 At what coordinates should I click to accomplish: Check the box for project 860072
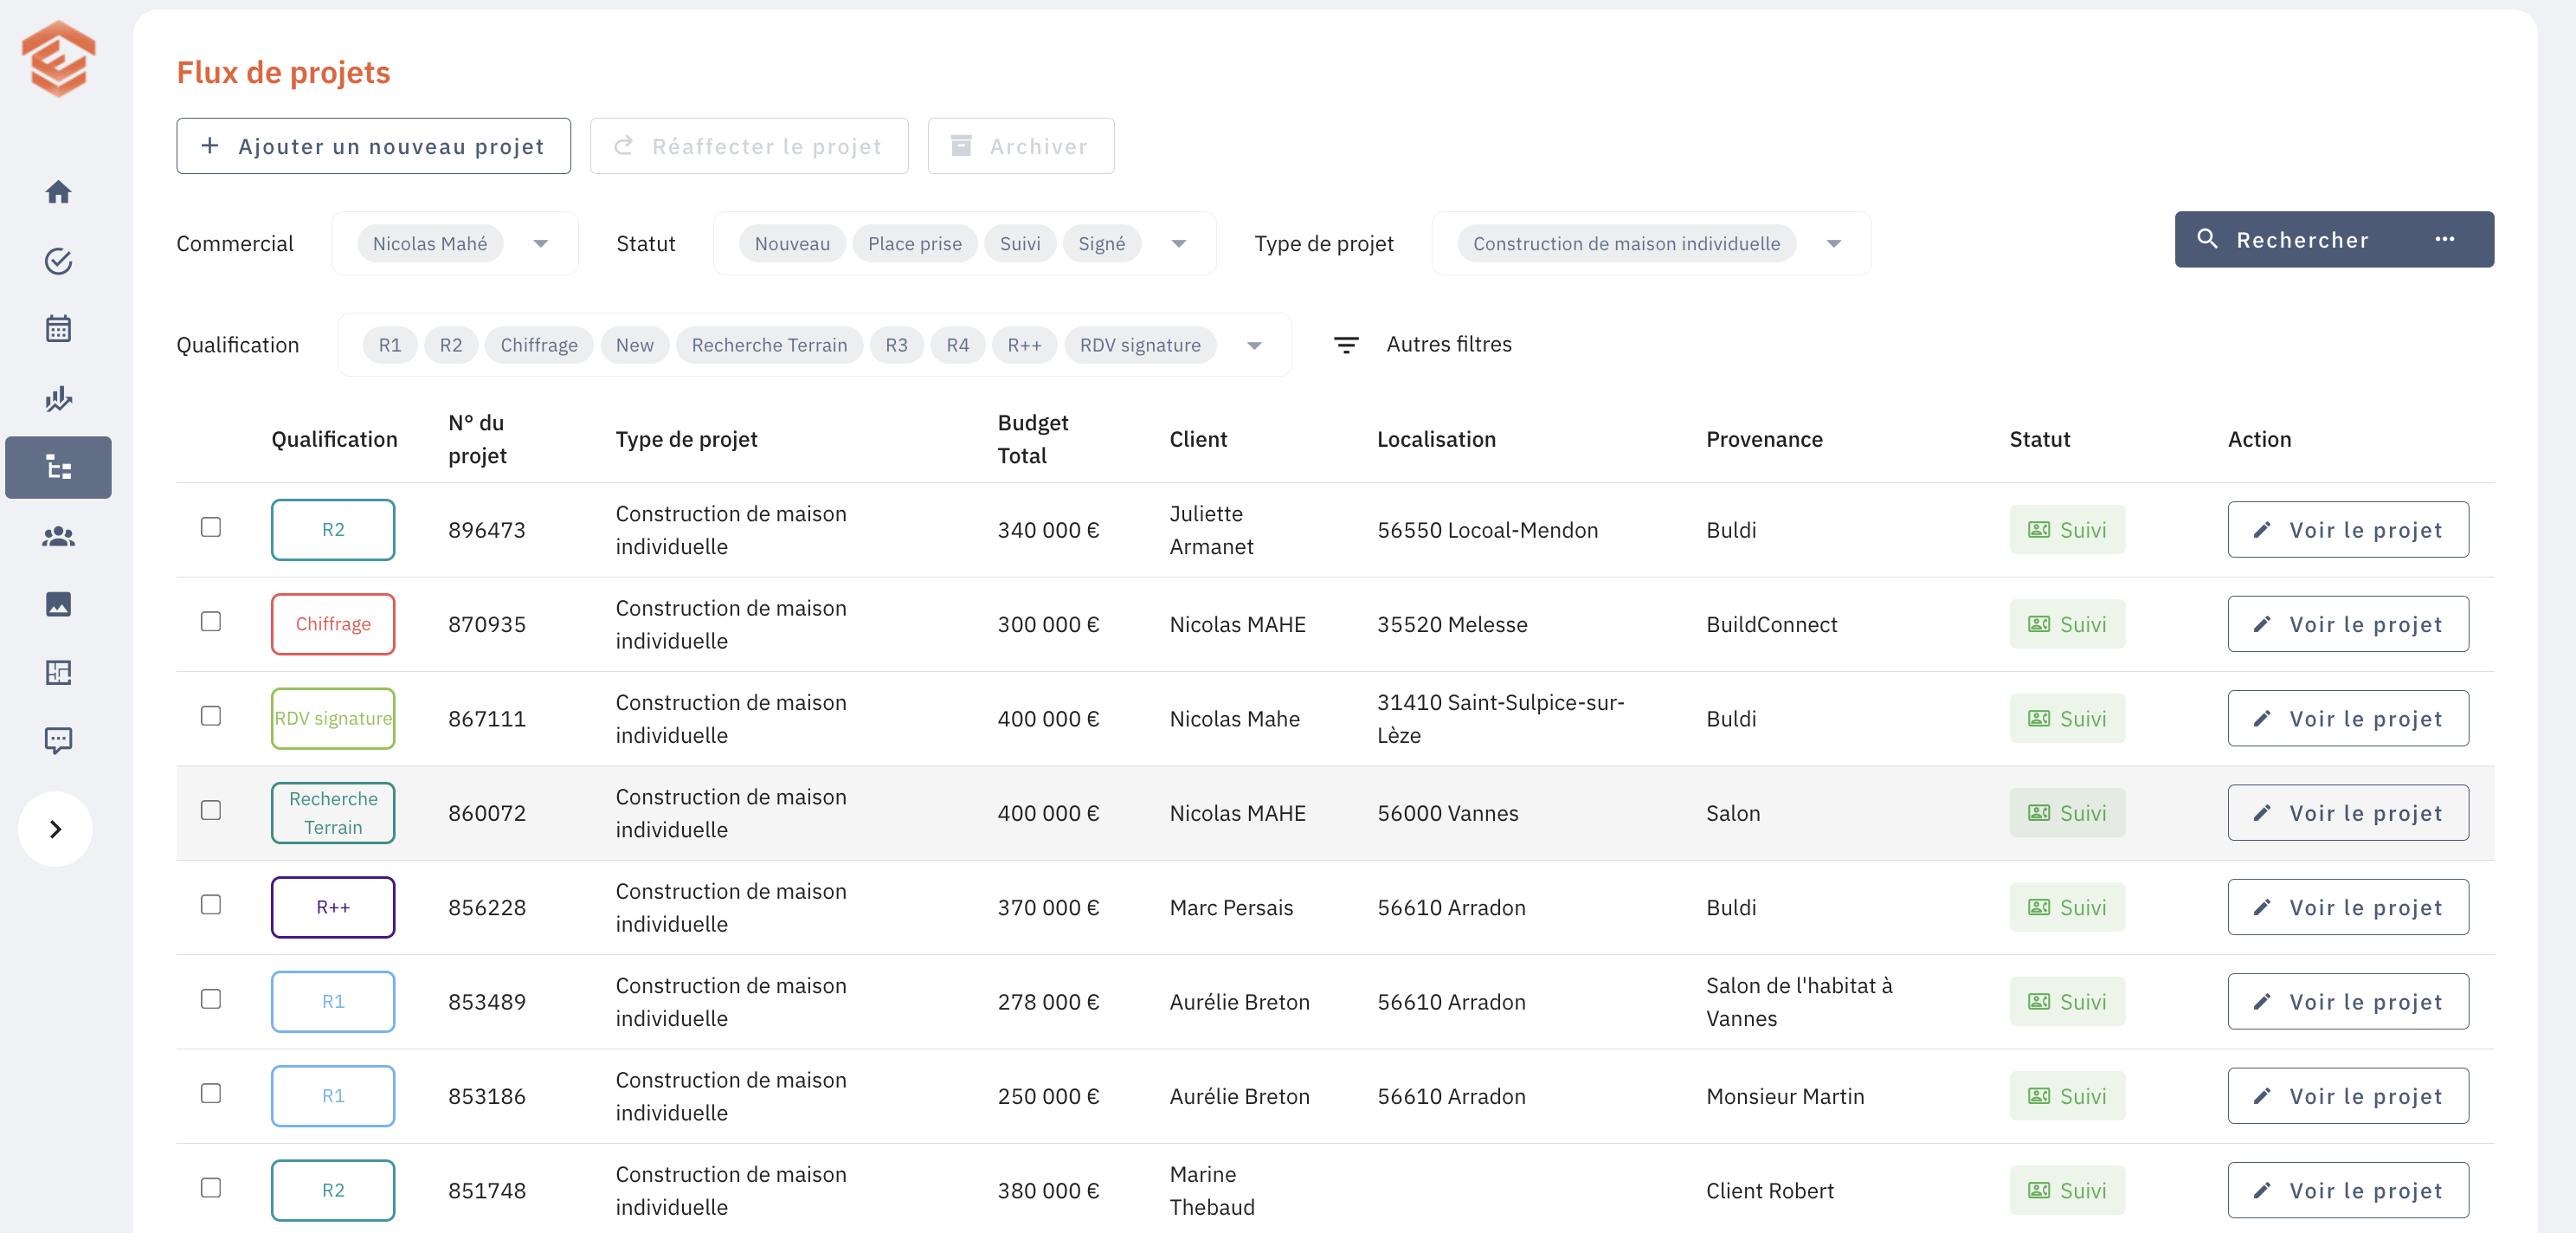pyautogui.click(x=210, y=810)
